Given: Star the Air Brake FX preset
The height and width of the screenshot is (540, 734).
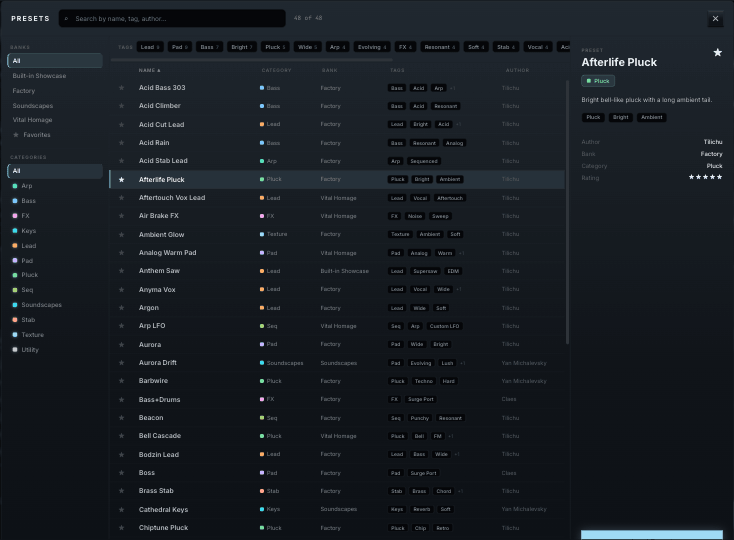Looking at the screenshot, I should tap(122, 216).
